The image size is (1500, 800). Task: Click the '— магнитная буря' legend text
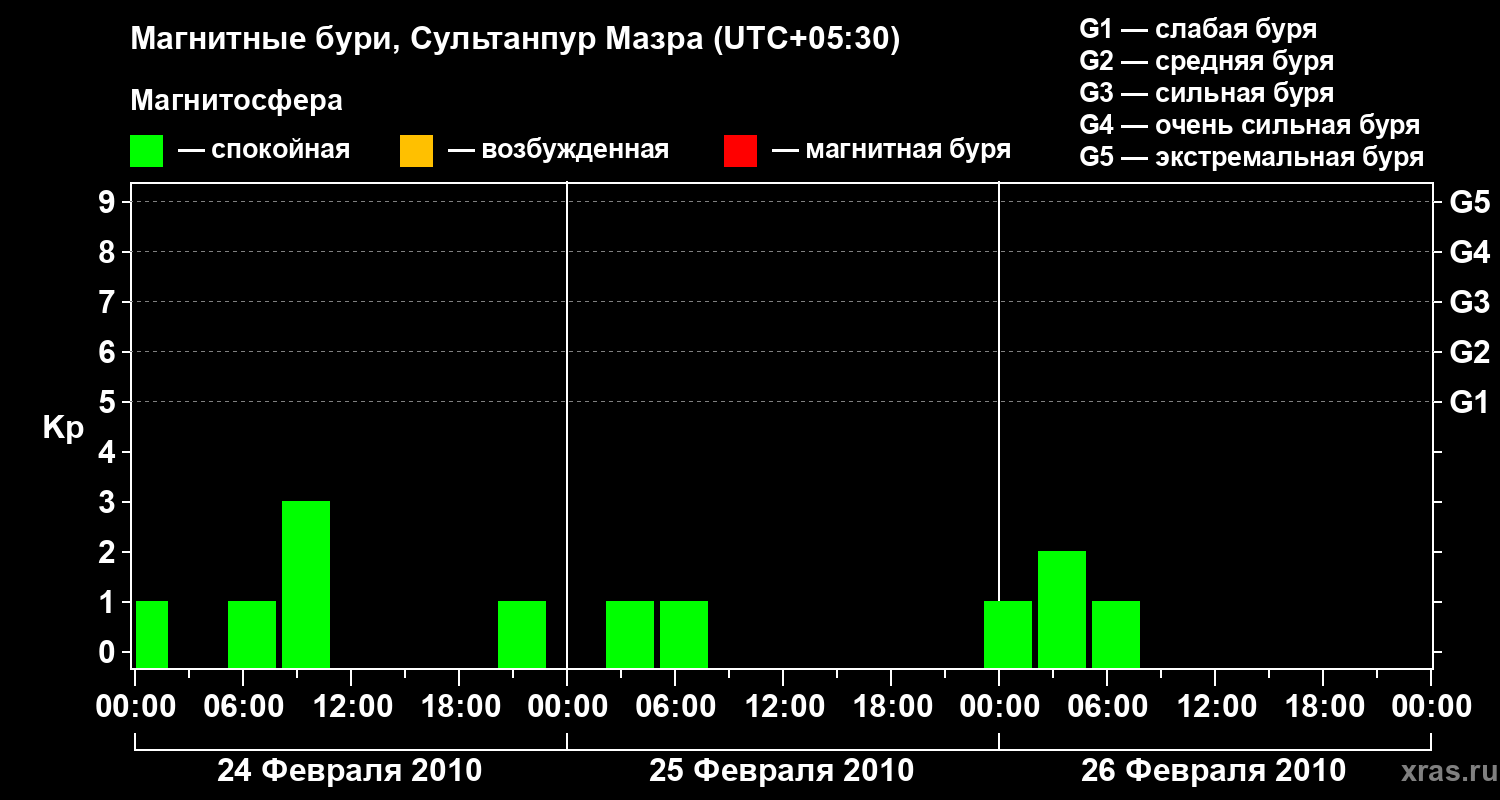click(x=891, y=151)
